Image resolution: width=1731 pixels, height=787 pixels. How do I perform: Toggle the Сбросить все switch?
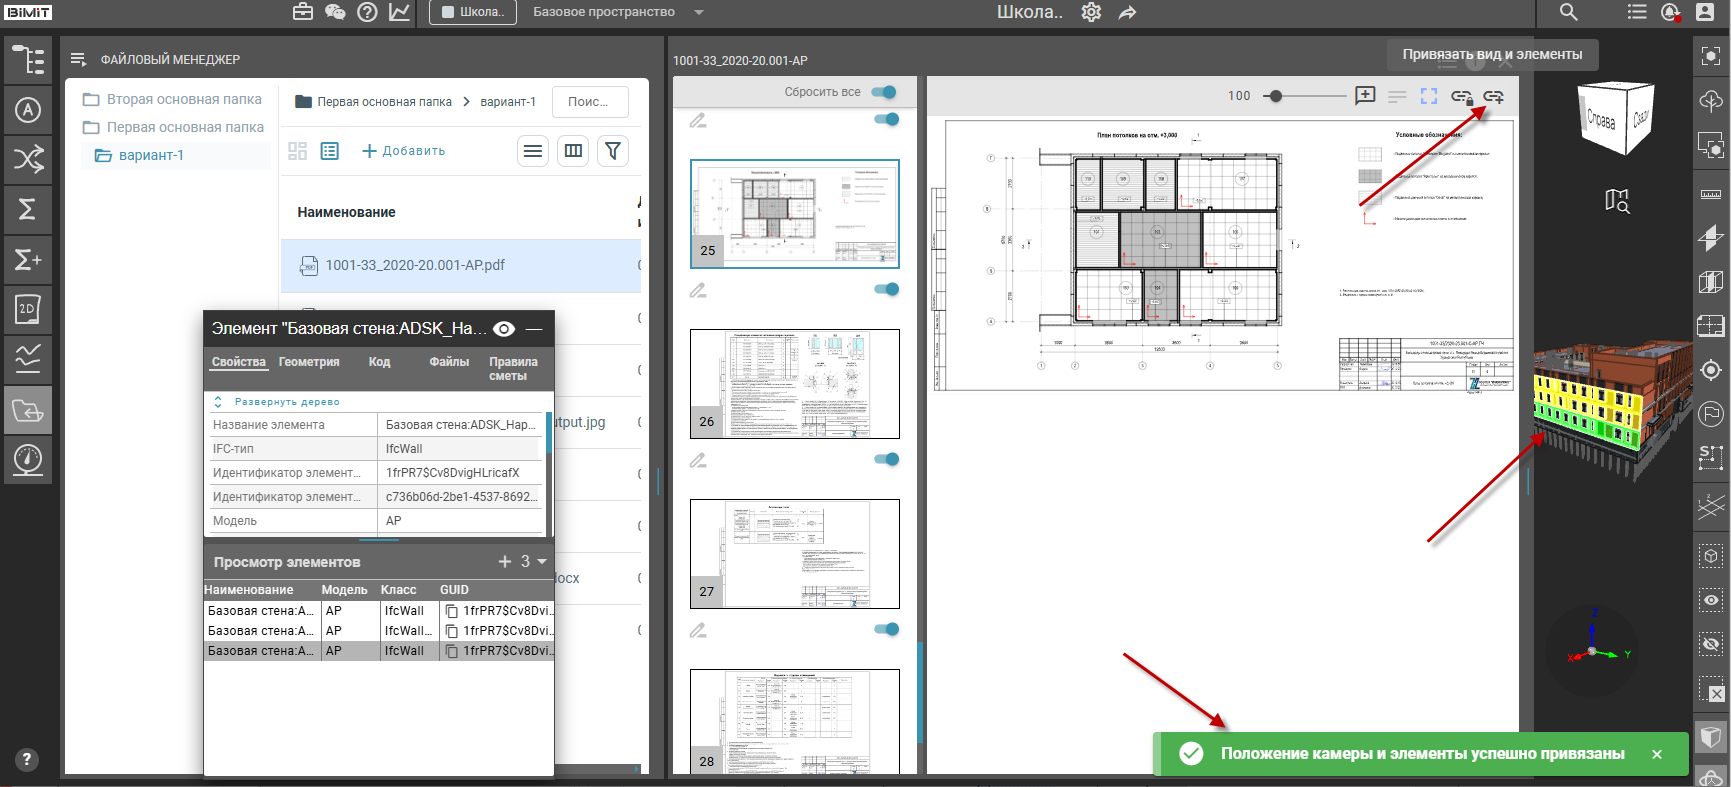tap(884, 92)
